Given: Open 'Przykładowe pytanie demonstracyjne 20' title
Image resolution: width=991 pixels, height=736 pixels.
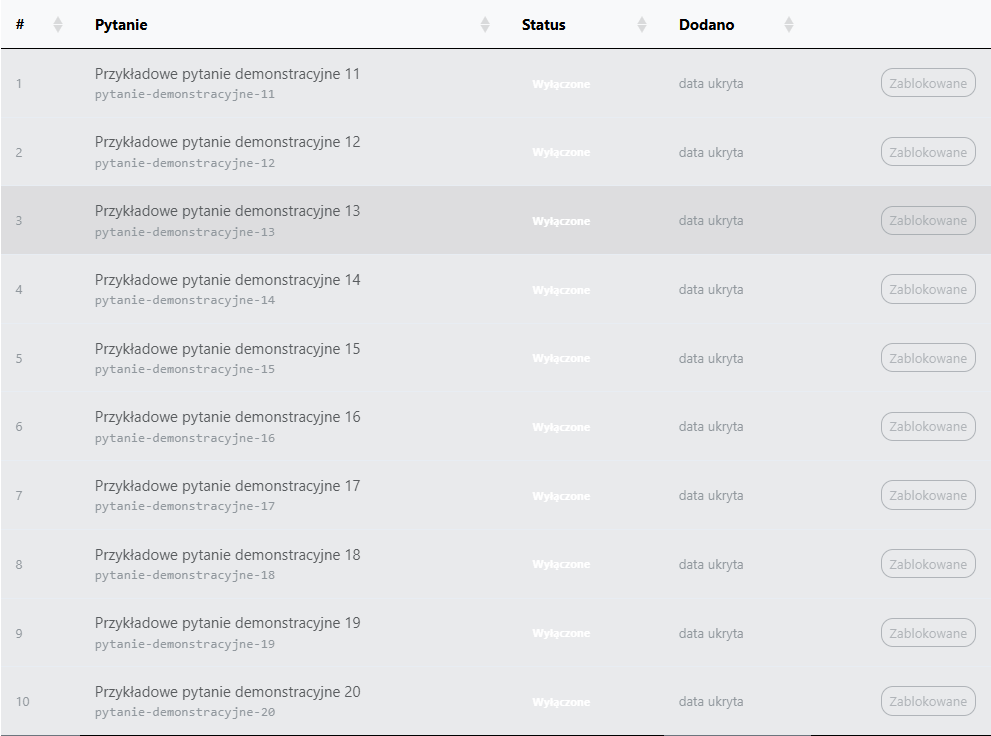Looking at the screenshot, I should tap(228, 692).
